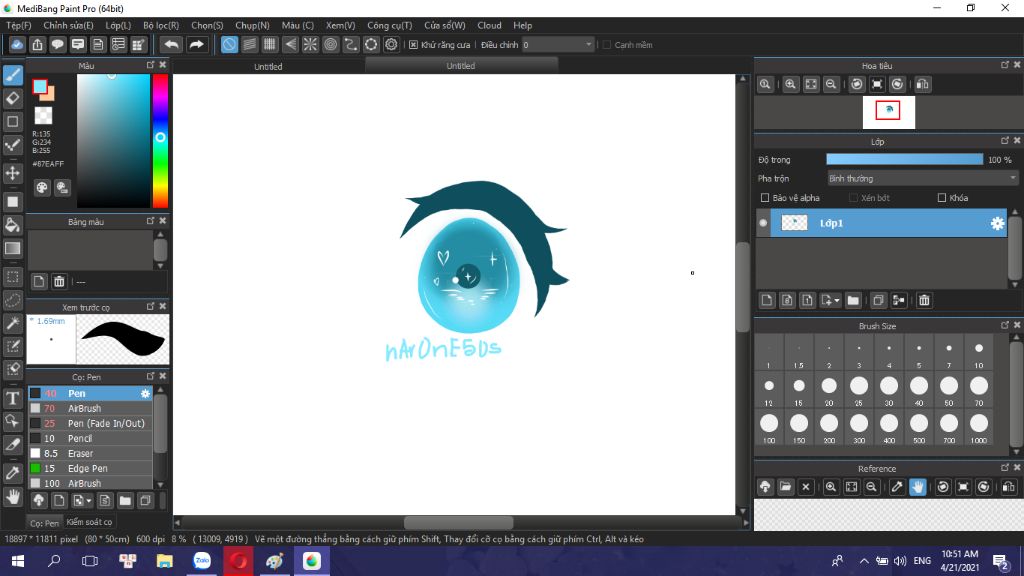Open Lớp1 layer settings gear

997,223
